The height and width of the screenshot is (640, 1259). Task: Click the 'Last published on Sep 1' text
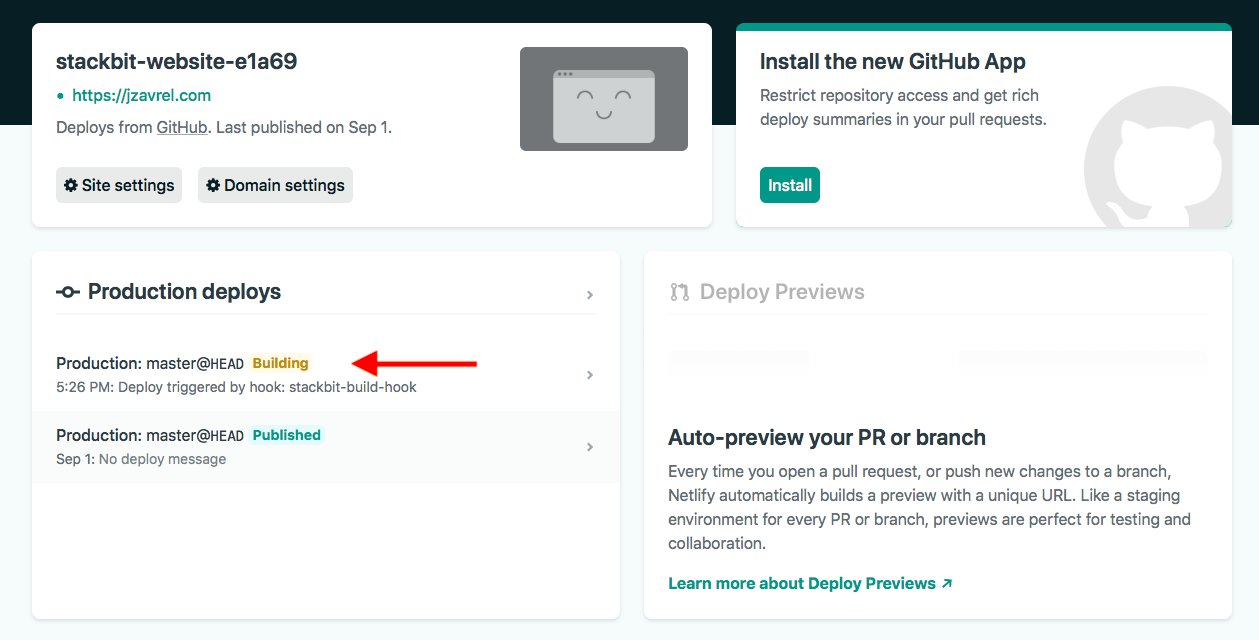click(x=303, y=128)
